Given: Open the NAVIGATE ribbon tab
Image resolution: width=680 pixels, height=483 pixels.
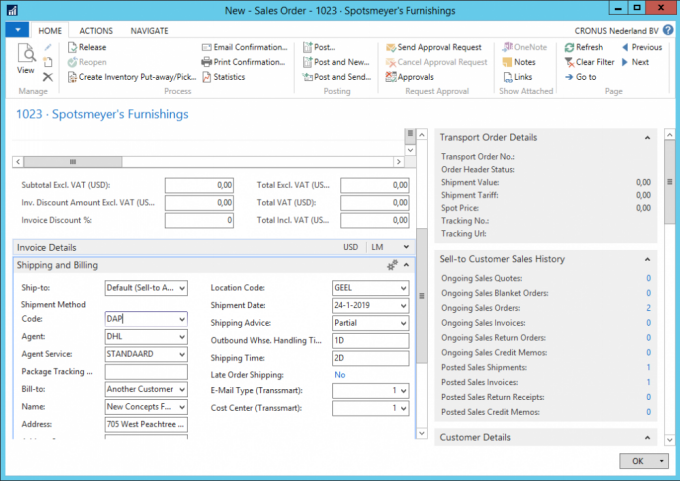Looking at the screenshot, I should tap(149, 31).
